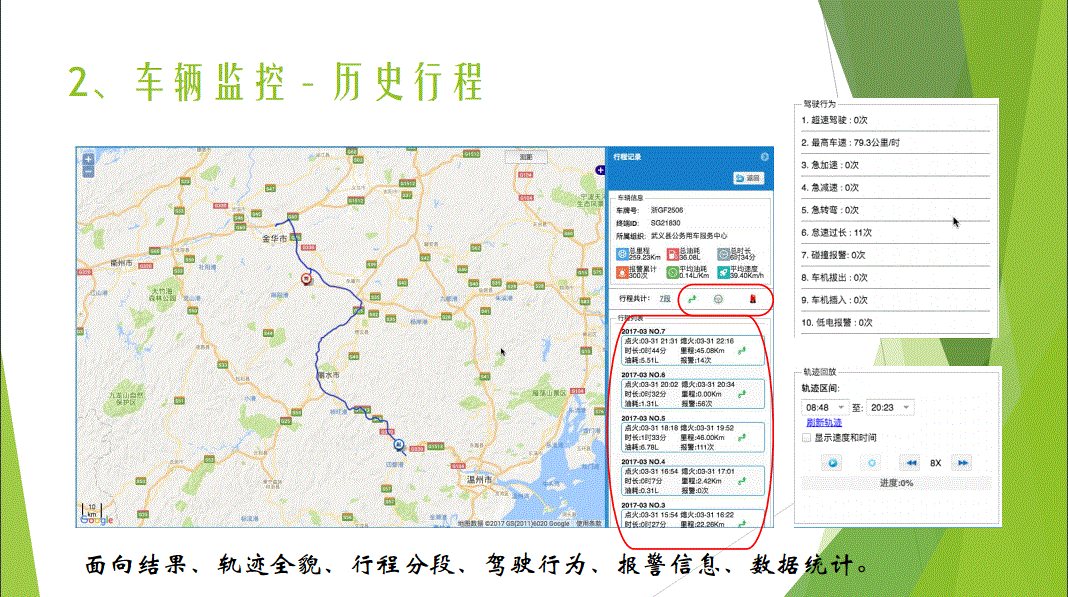Viewport: 1068px width, 597px height.
Task: Show route for trip NO.4
Action: pos(742,481)
